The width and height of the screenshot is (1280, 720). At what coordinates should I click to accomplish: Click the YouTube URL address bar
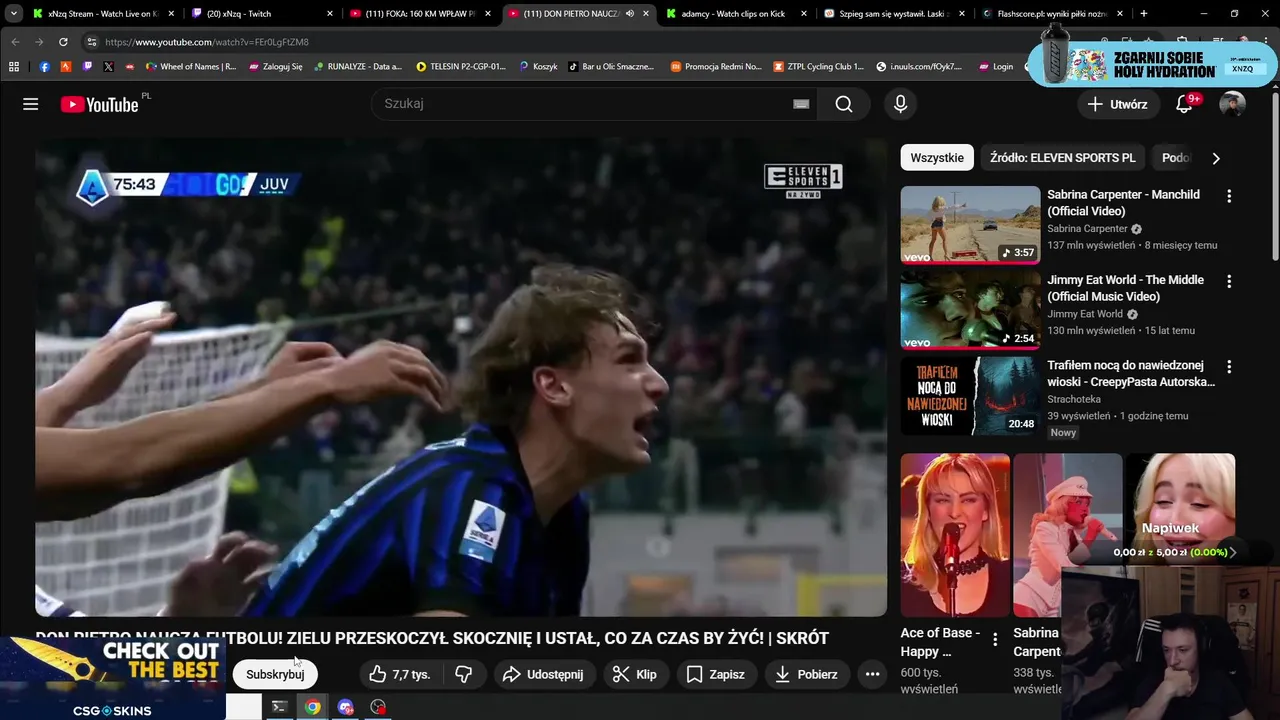pos(560,42)
